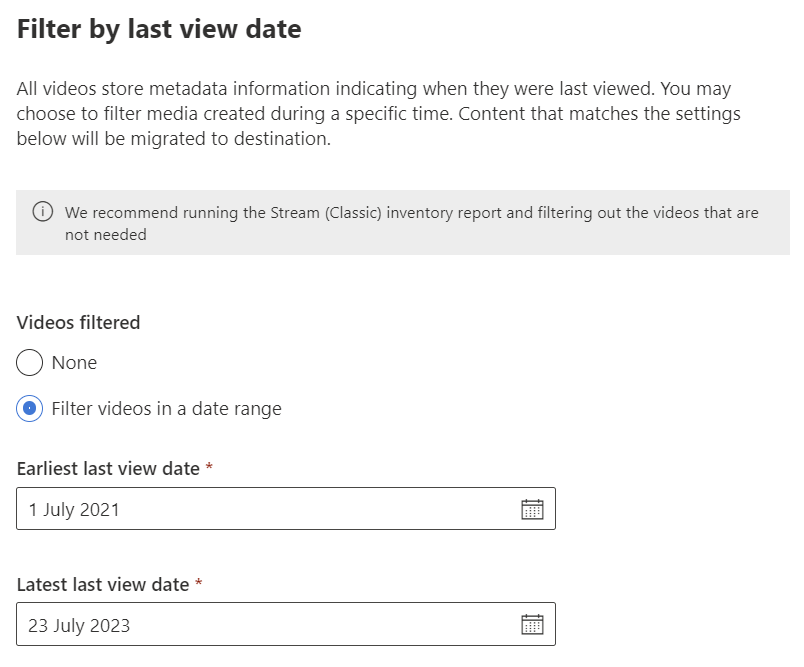Open calendar picker for Earliest last view date
The image size is (804, 667).
[532, 509]
